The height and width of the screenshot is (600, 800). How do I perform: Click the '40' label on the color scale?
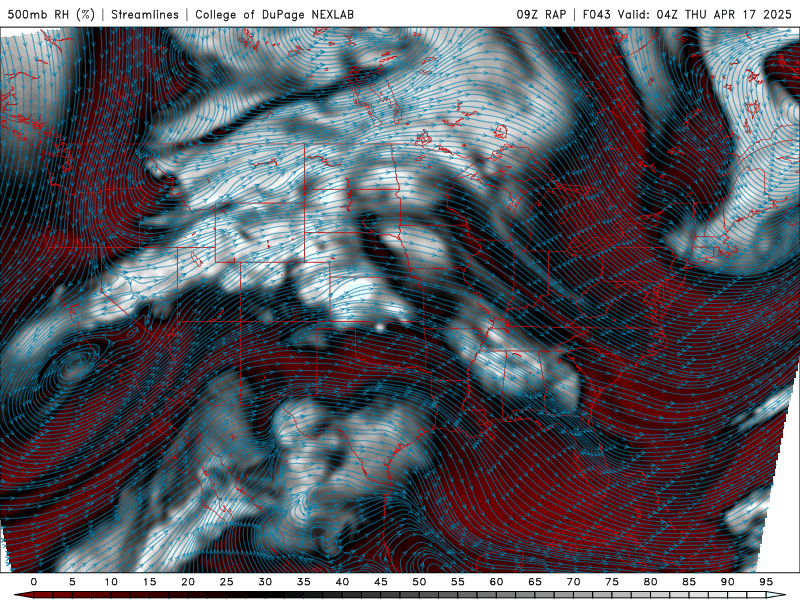click(342, 582)
